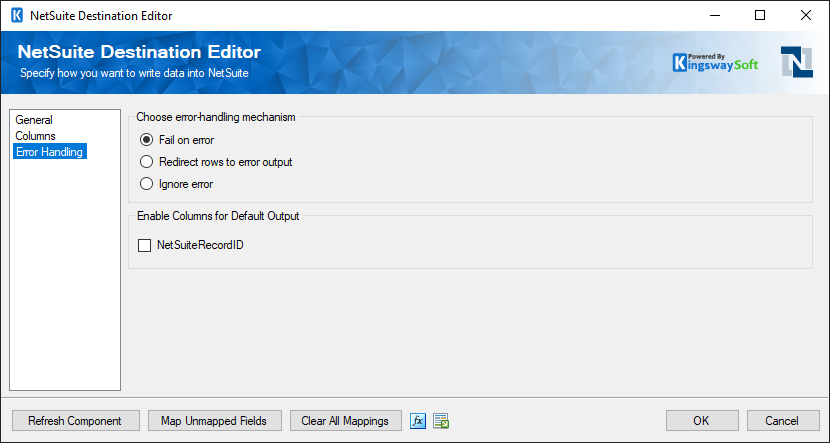Click Clear All Mappings button
The height and width of the screenshot is (443, 830).
[345, 421]
